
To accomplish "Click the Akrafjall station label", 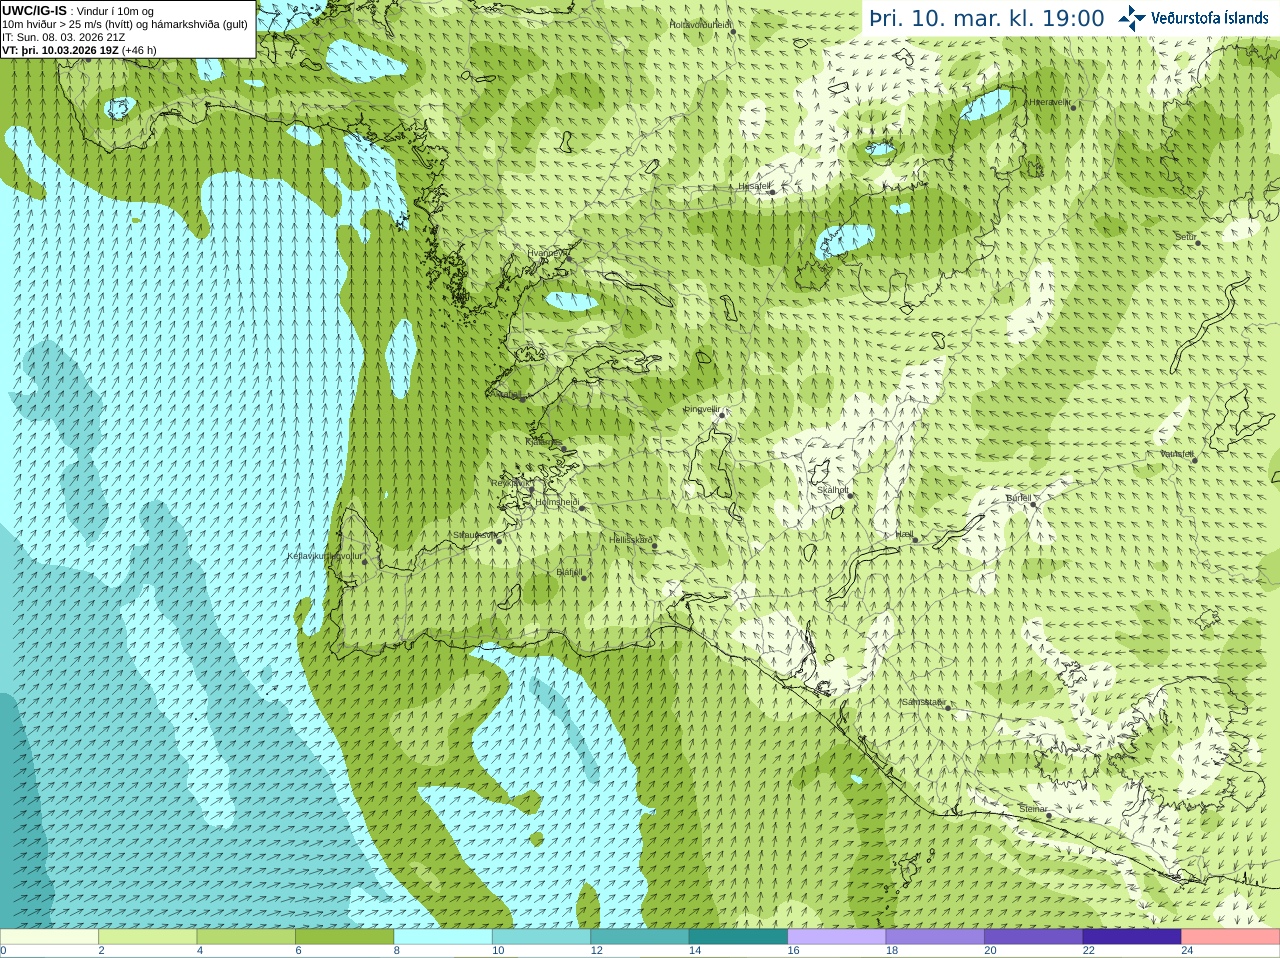I will tap(508, 394).
